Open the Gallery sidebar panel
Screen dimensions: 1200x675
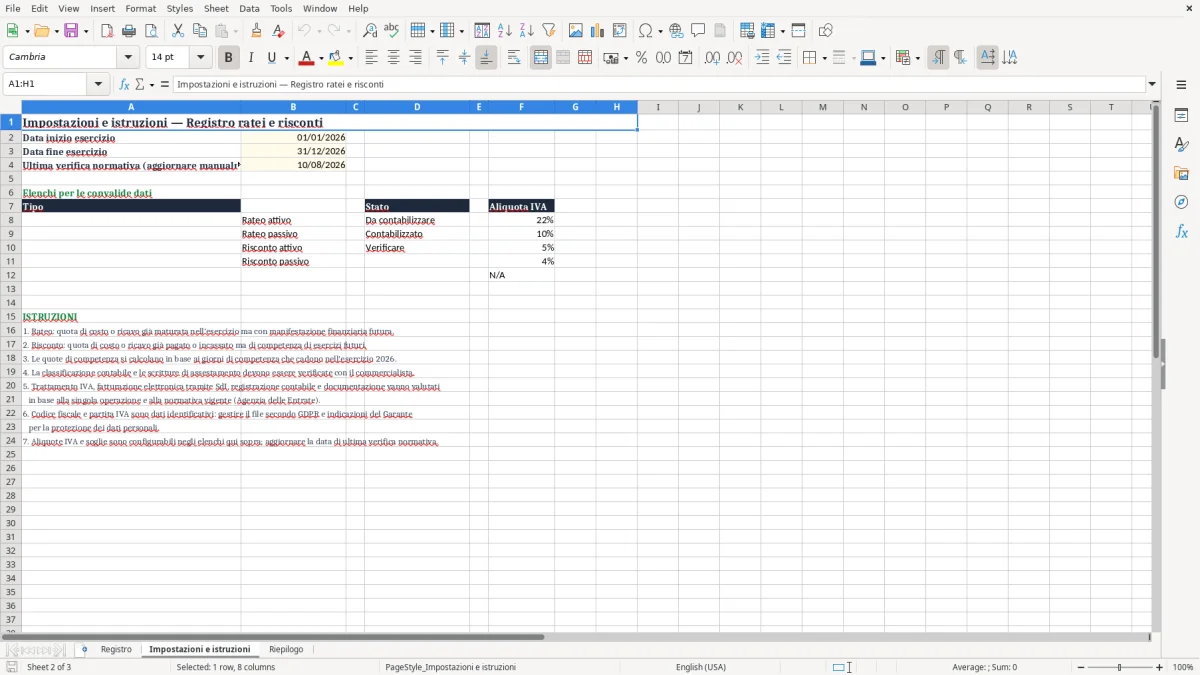(1181, 173)
